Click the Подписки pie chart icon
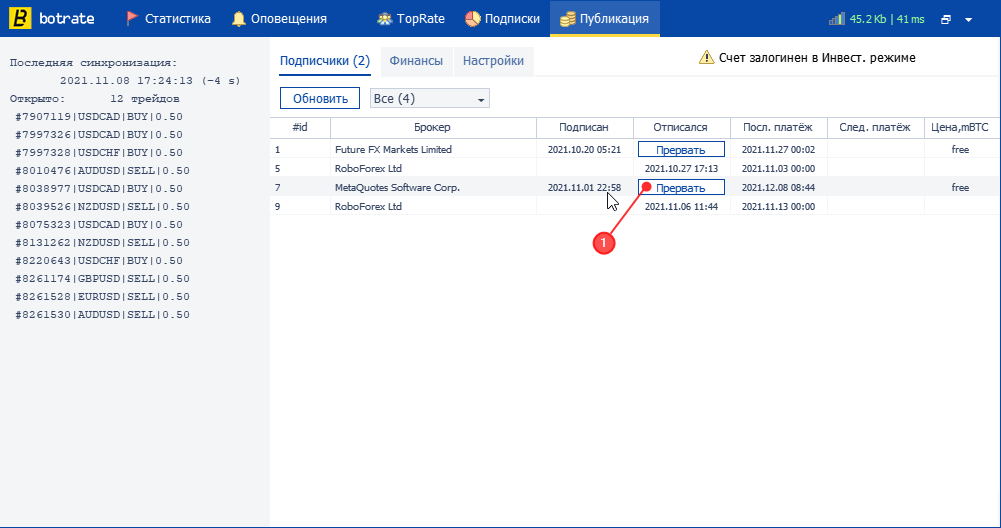 (x=472, y=19)
